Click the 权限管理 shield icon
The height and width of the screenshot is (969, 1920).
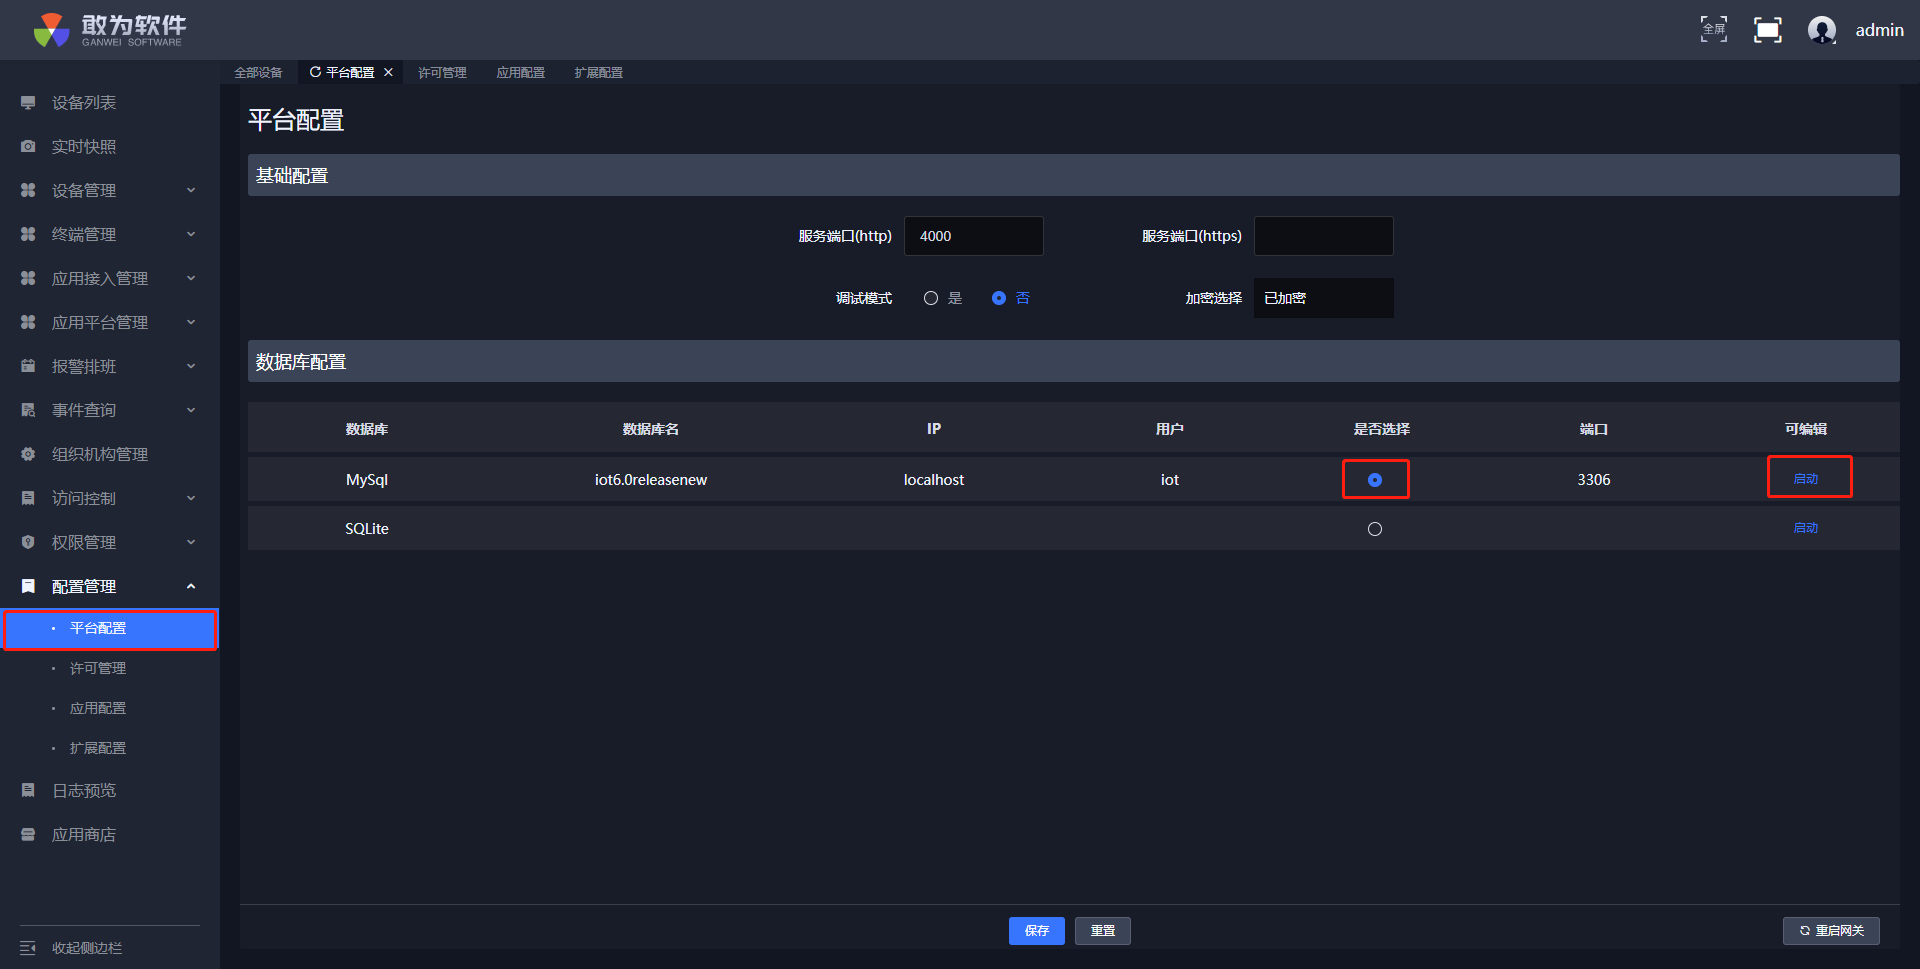pyautogui.click(x=28, y=543)
